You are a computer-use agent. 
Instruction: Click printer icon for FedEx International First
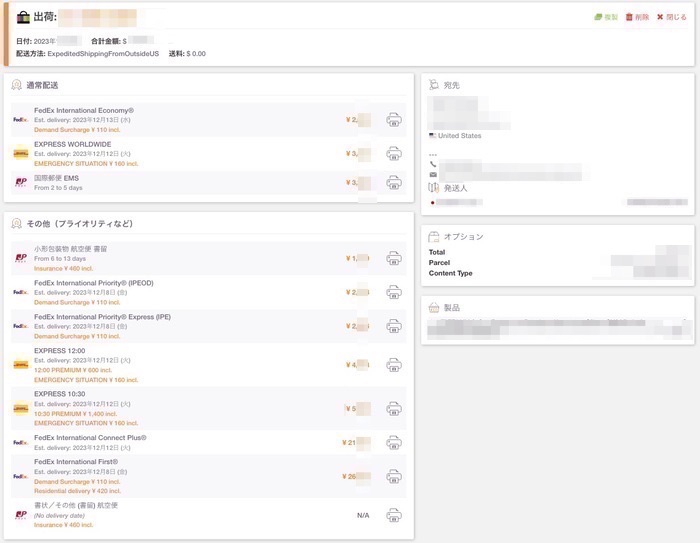394,476
